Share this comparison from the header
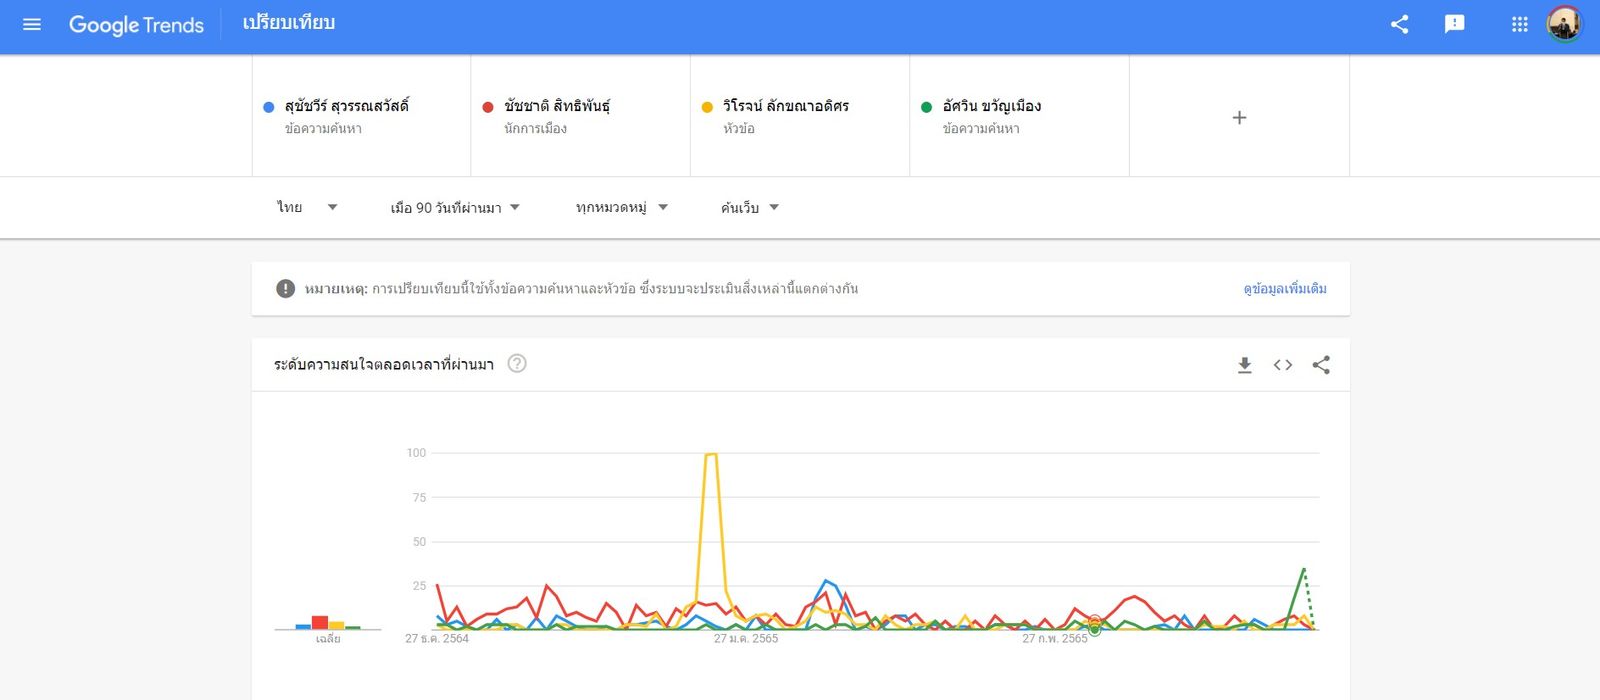Screen dimensions: 1600x700 coord(1399,24)
